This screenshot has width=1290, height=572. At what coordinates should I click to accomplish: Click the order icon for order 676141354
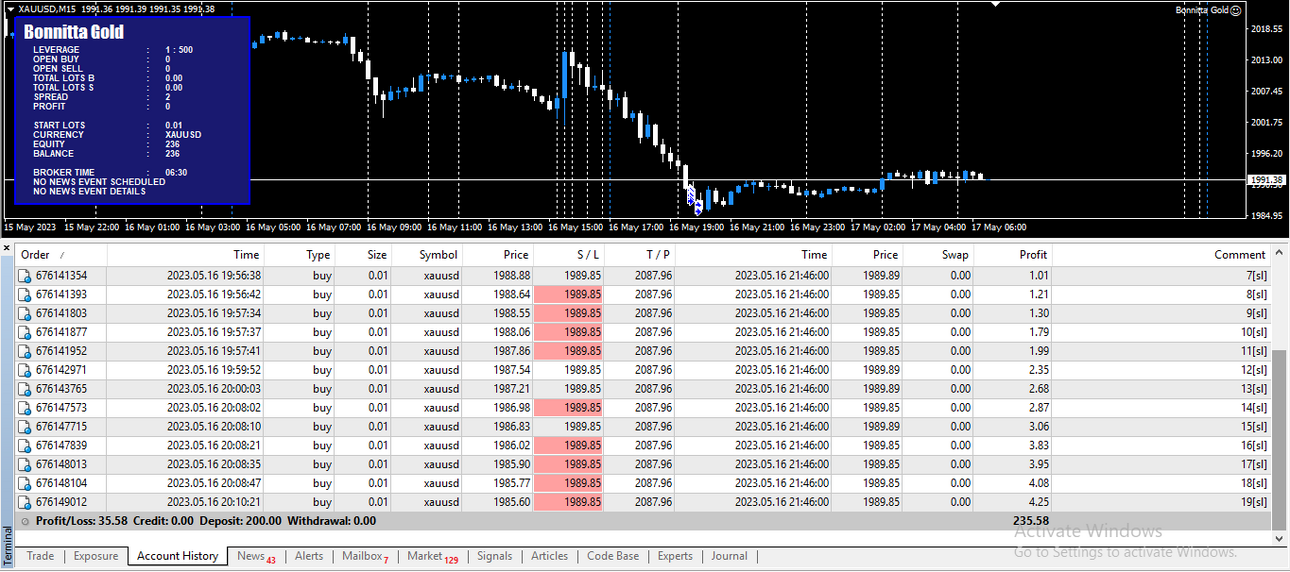pos(25,275)
